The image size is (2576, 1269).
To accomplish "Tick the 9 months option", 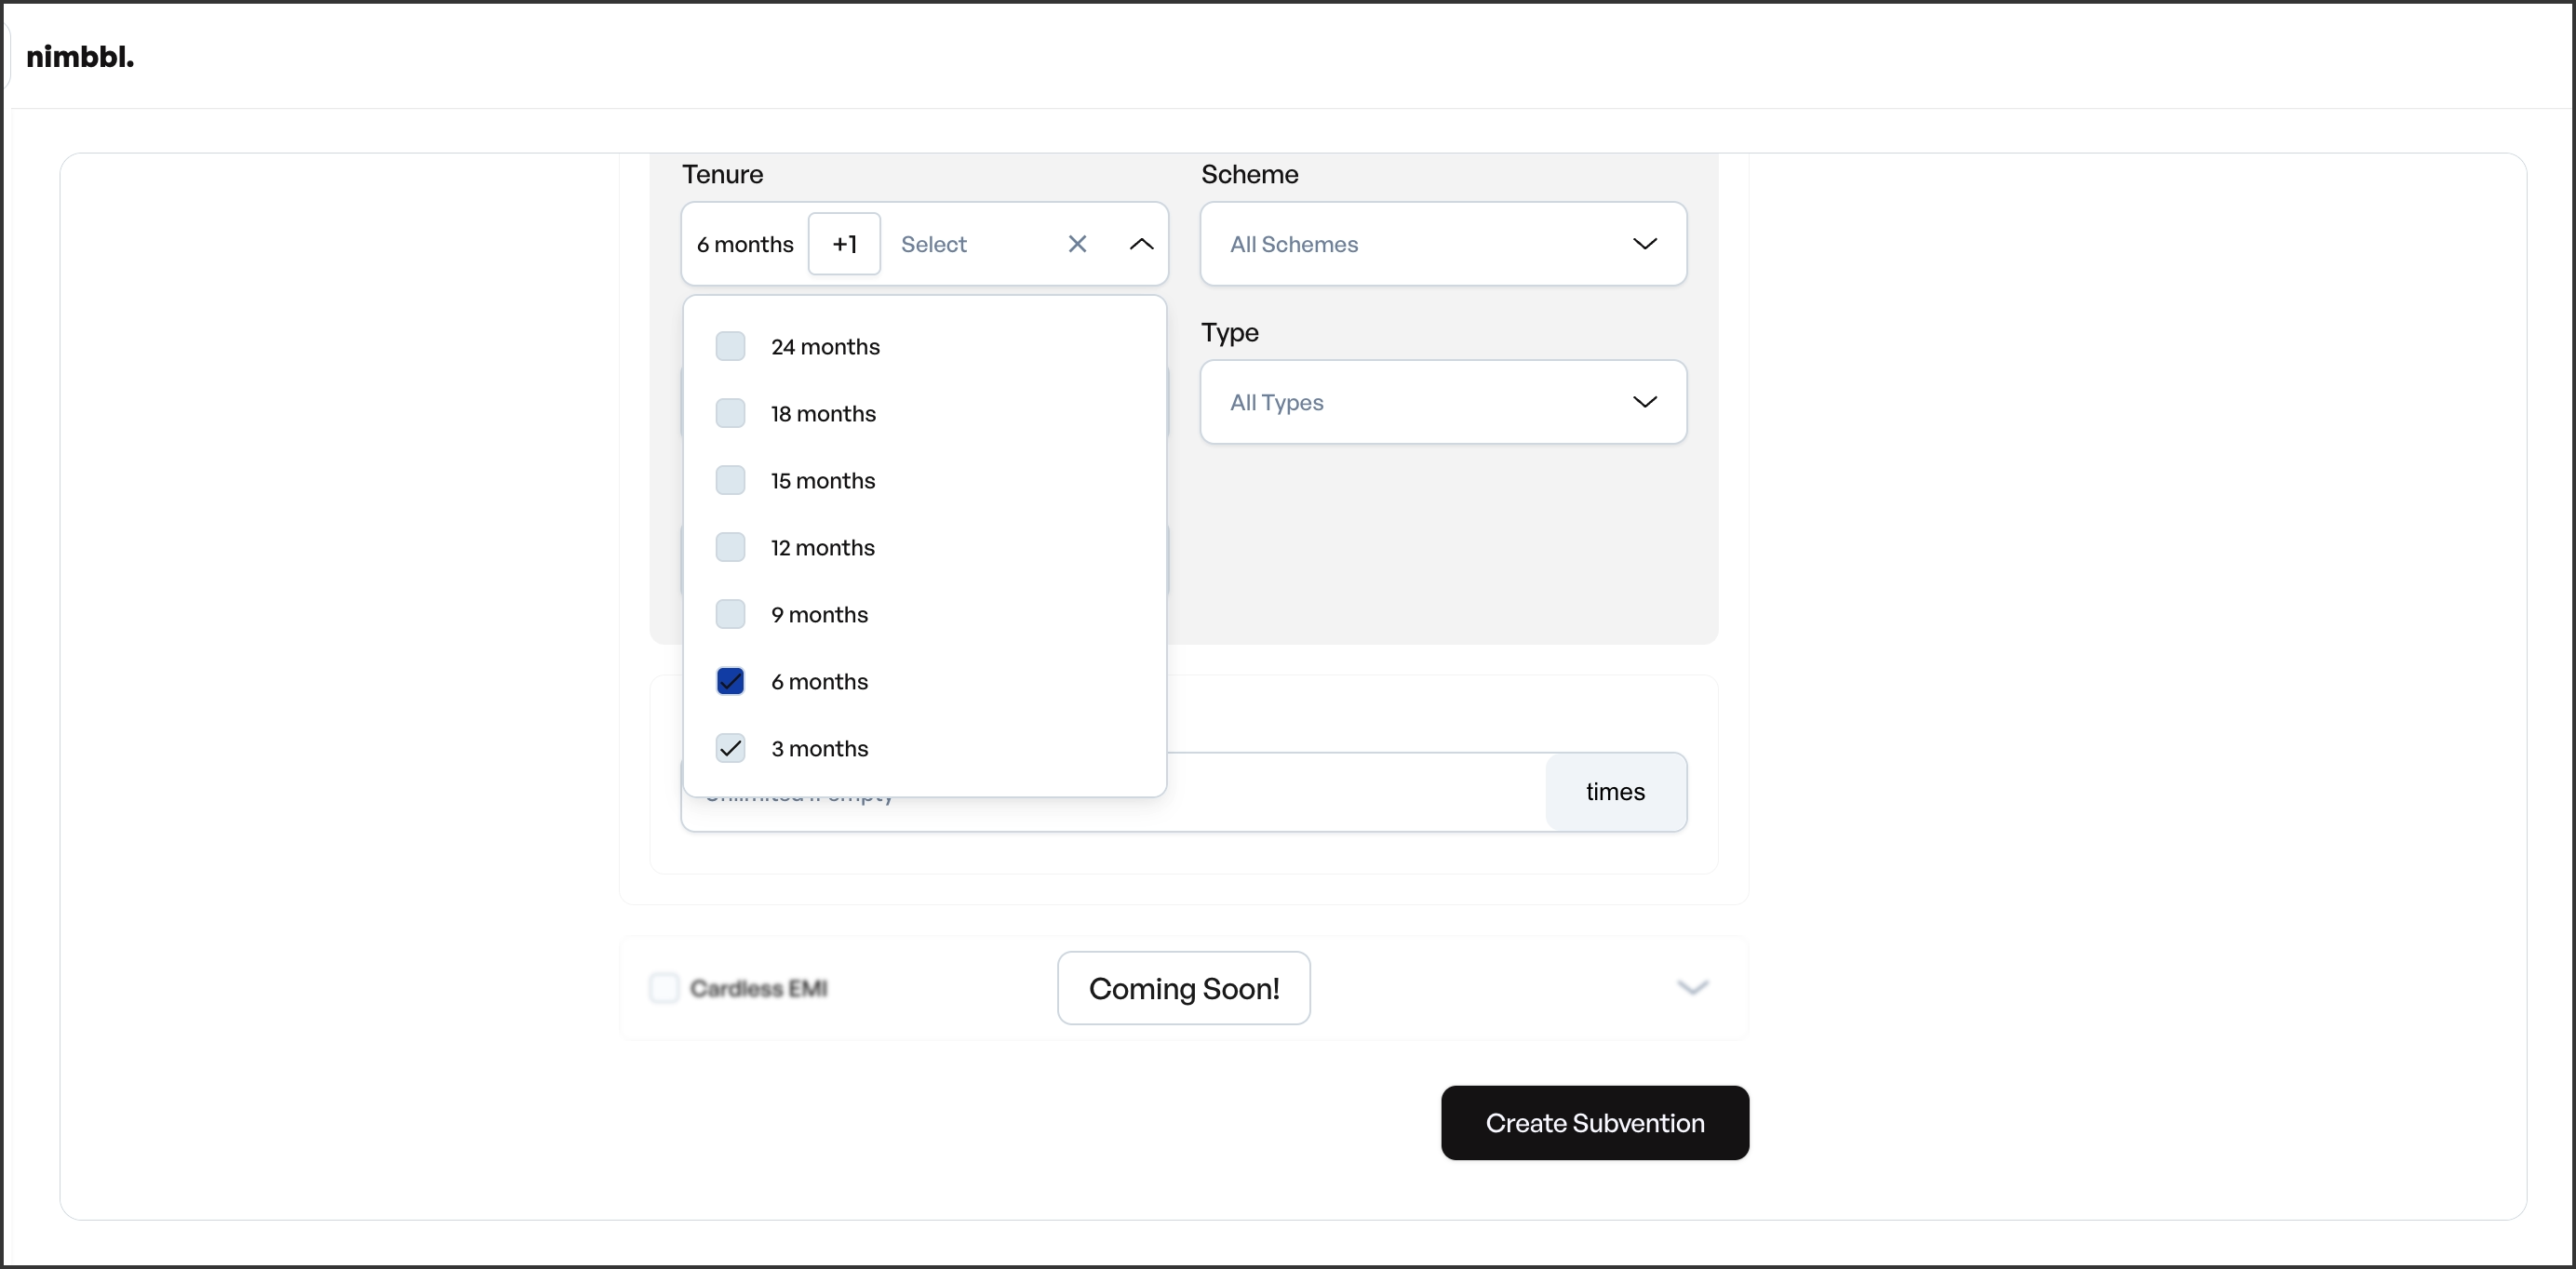I will [x=731, y=615].
